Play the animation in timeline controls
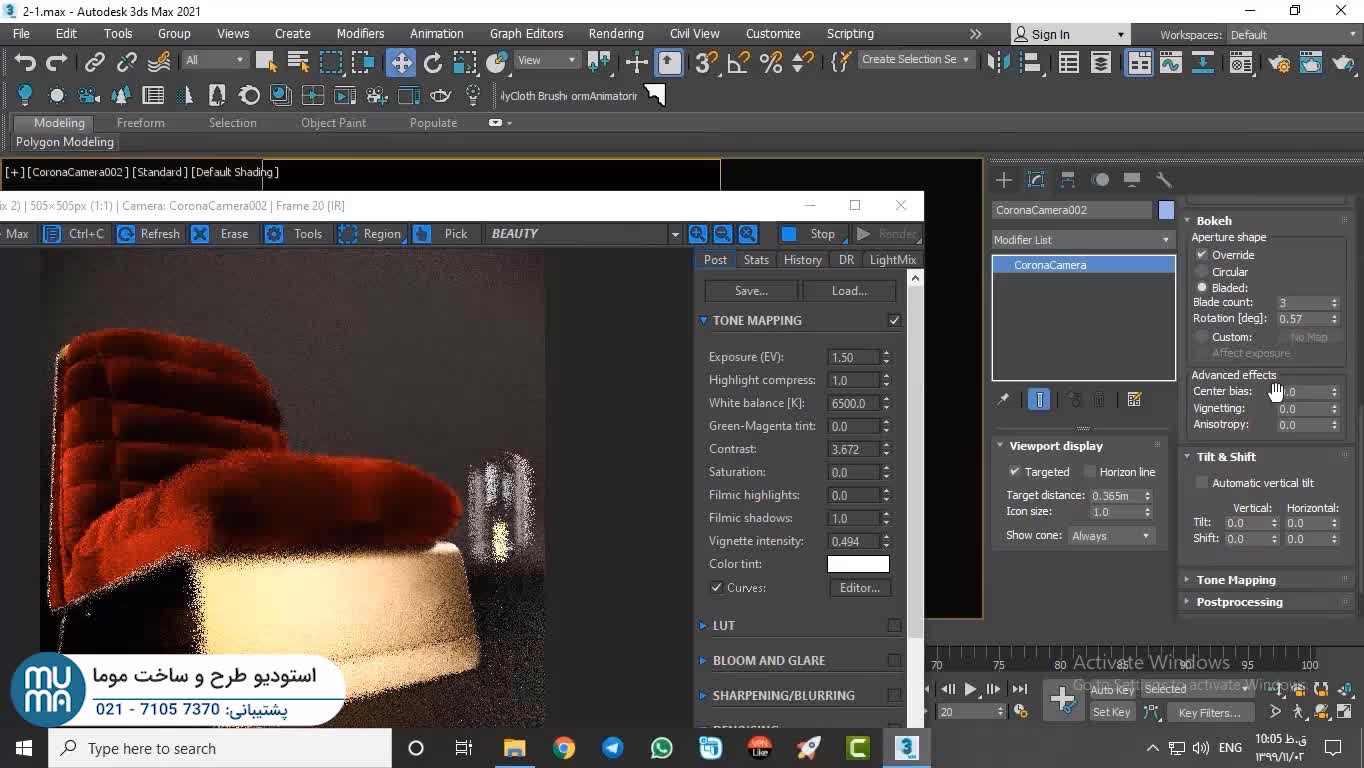1364x768 pixels. pyautogui.click(x=970, y=689)
